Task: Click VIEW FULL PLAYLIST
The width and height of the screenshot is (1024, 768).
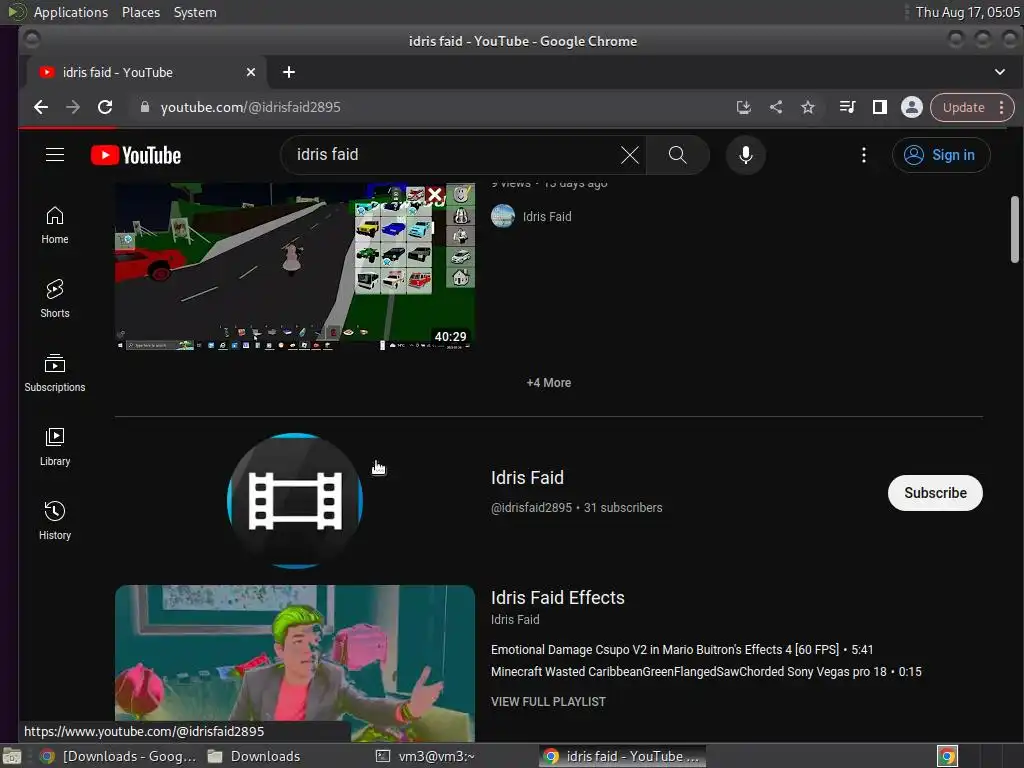Action: pos(548,701)
